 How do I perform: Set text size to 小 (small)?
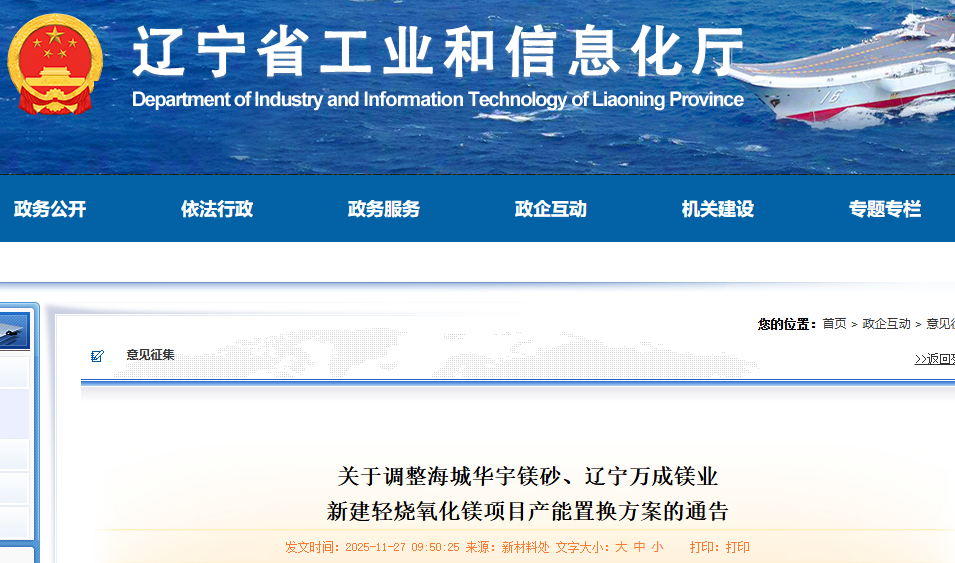[x=657, y=547]
